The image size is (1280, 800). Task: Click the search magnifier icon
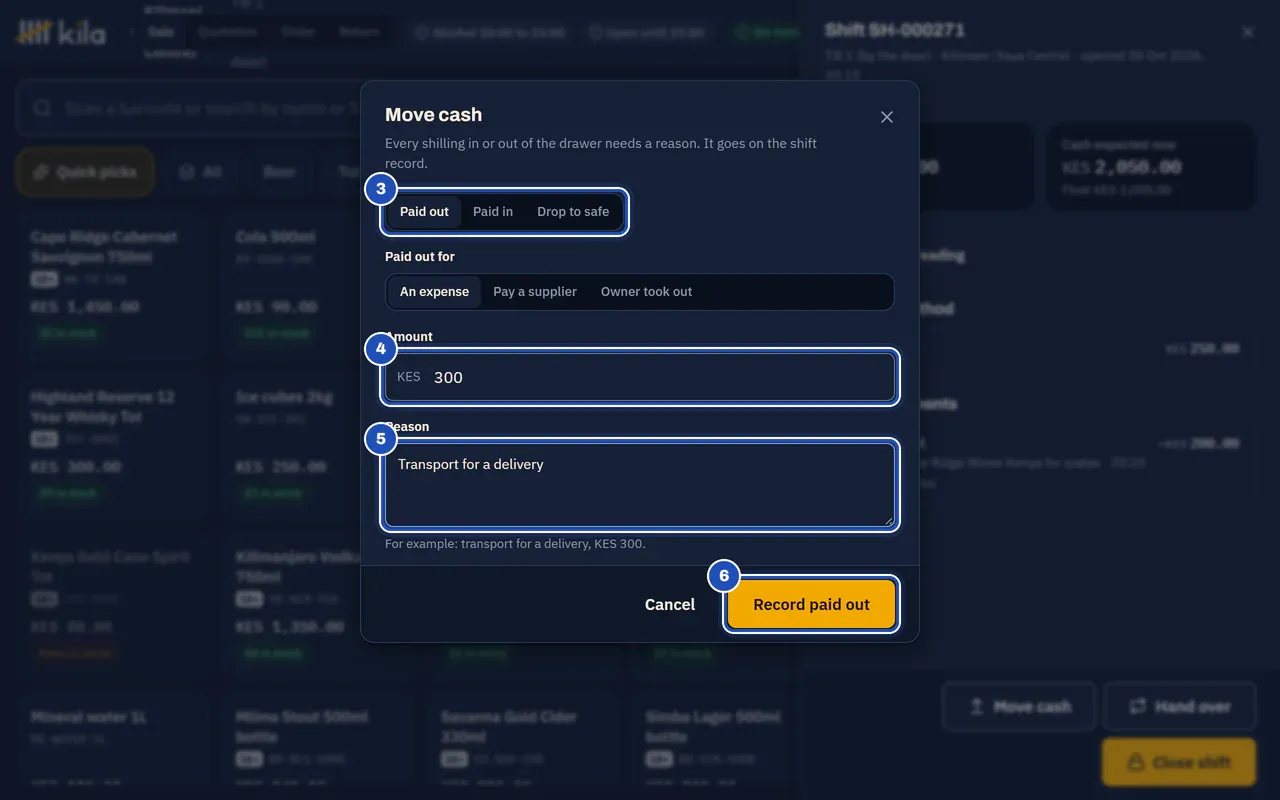click(x=42, y=108)
